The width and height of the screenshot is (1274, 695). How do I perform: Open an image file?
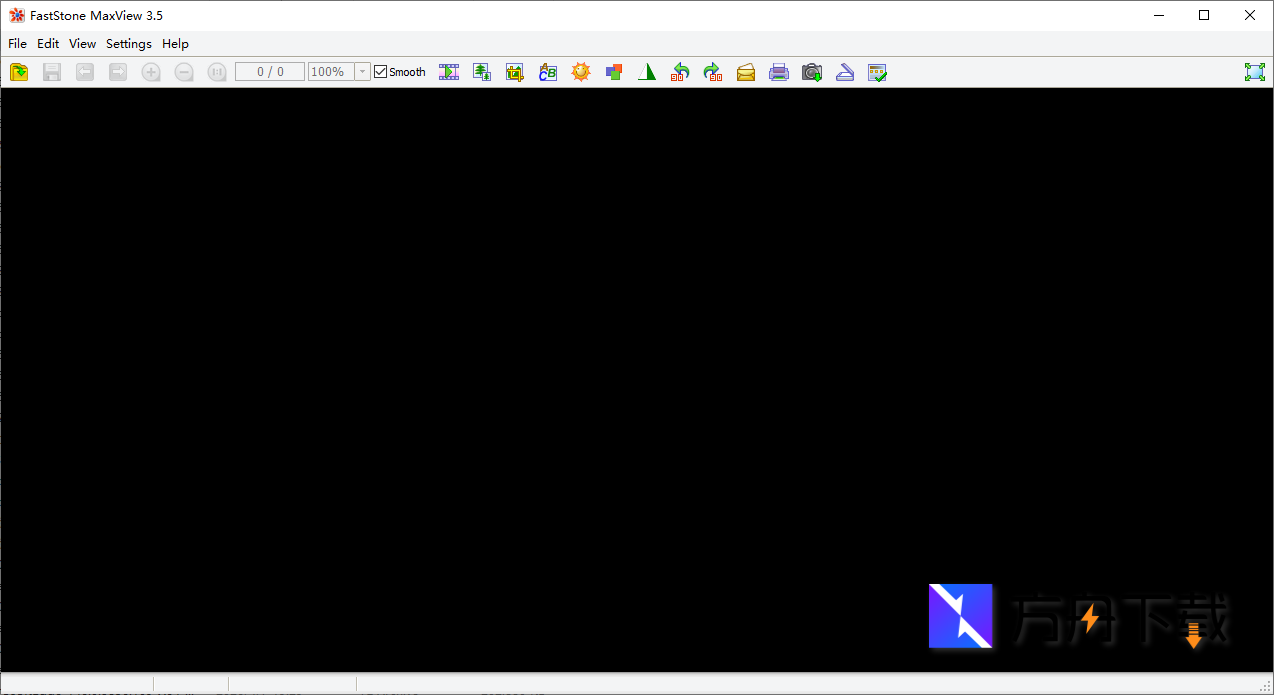tap(18, 71)
